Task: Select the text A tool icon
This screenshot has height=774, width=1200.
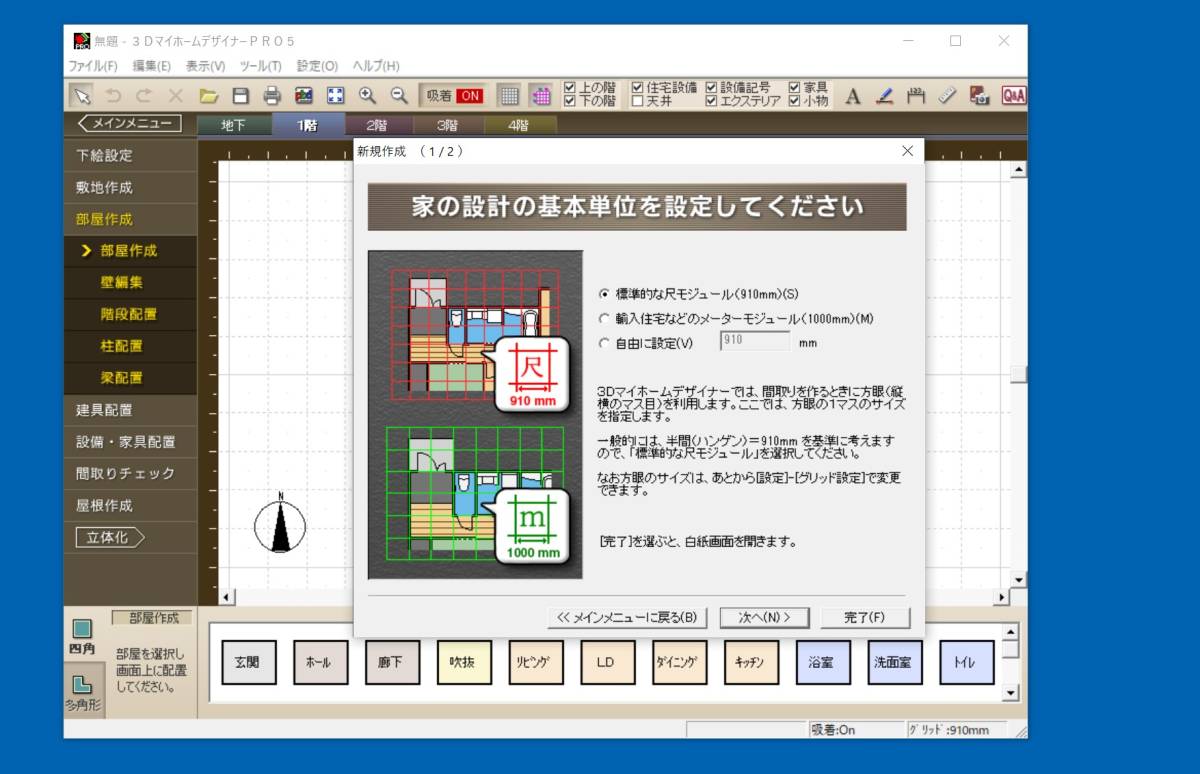Action: [853, 96]
